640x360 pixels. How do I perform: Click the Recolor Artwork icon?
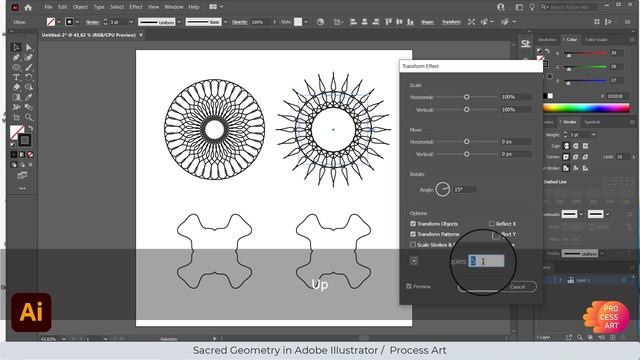[x=320, y=22]
